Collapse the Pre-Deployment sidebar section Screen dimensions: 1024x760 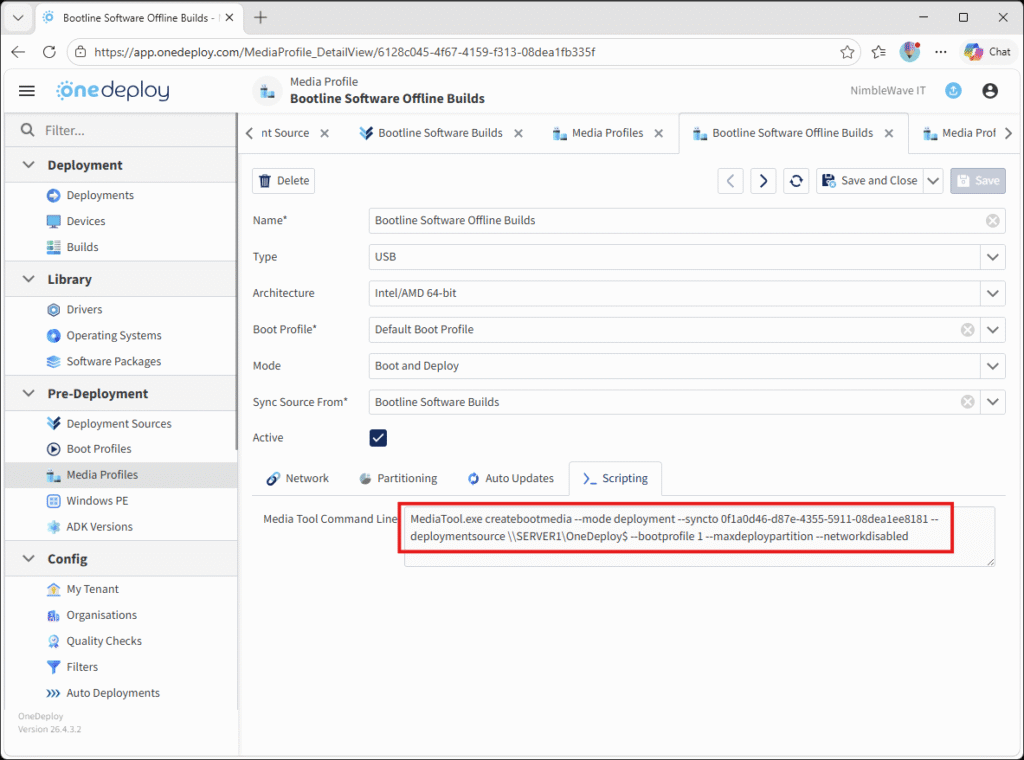[28, 394]
